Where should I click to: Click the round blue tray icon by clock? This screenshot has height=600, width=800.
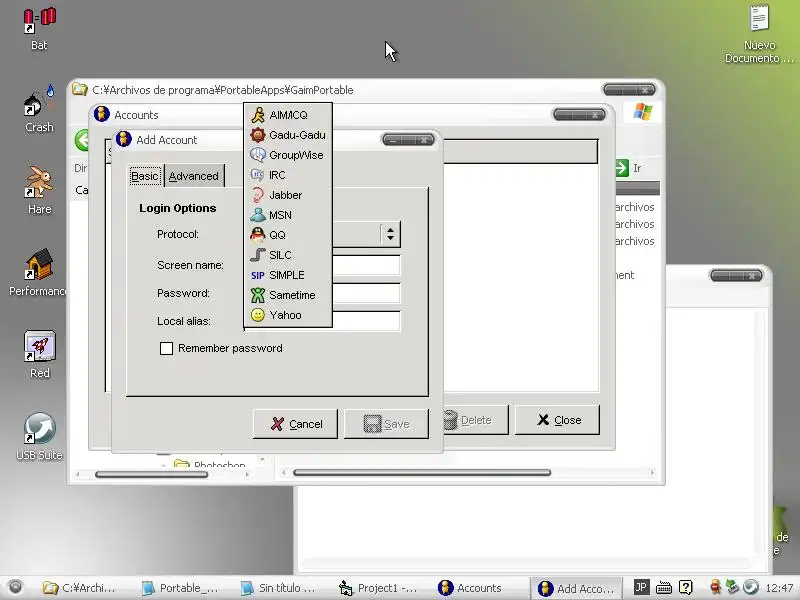tap(751, 587)
